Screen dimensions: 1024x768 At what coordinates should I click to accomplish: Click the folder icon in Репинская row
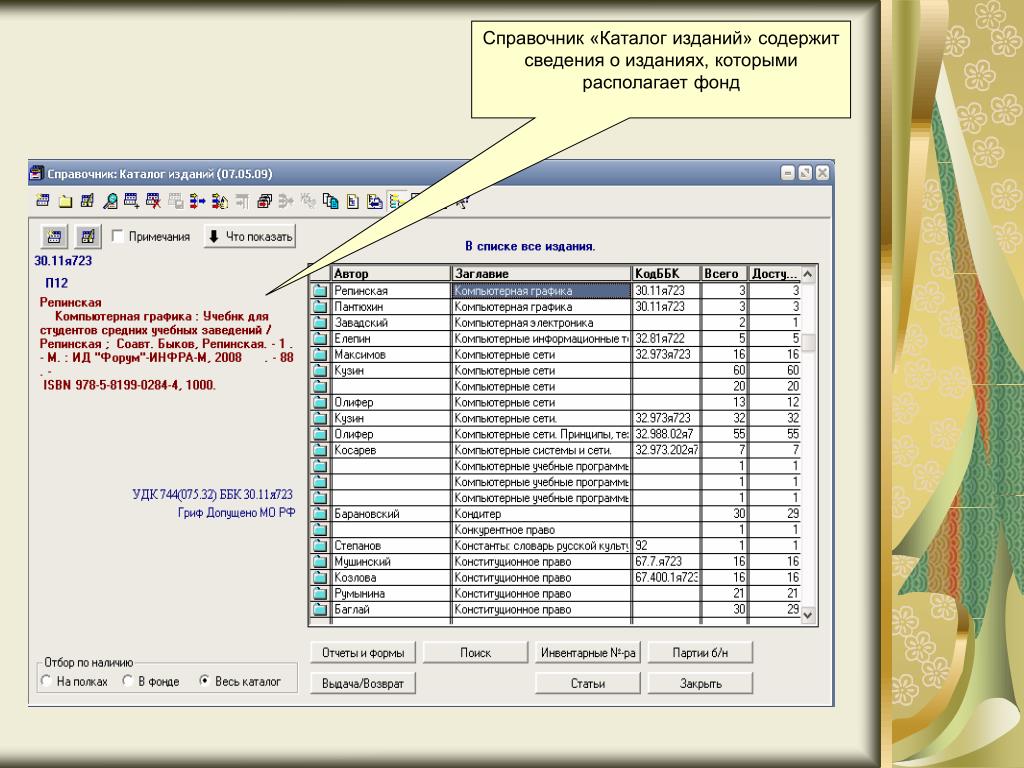coord(319,291)
